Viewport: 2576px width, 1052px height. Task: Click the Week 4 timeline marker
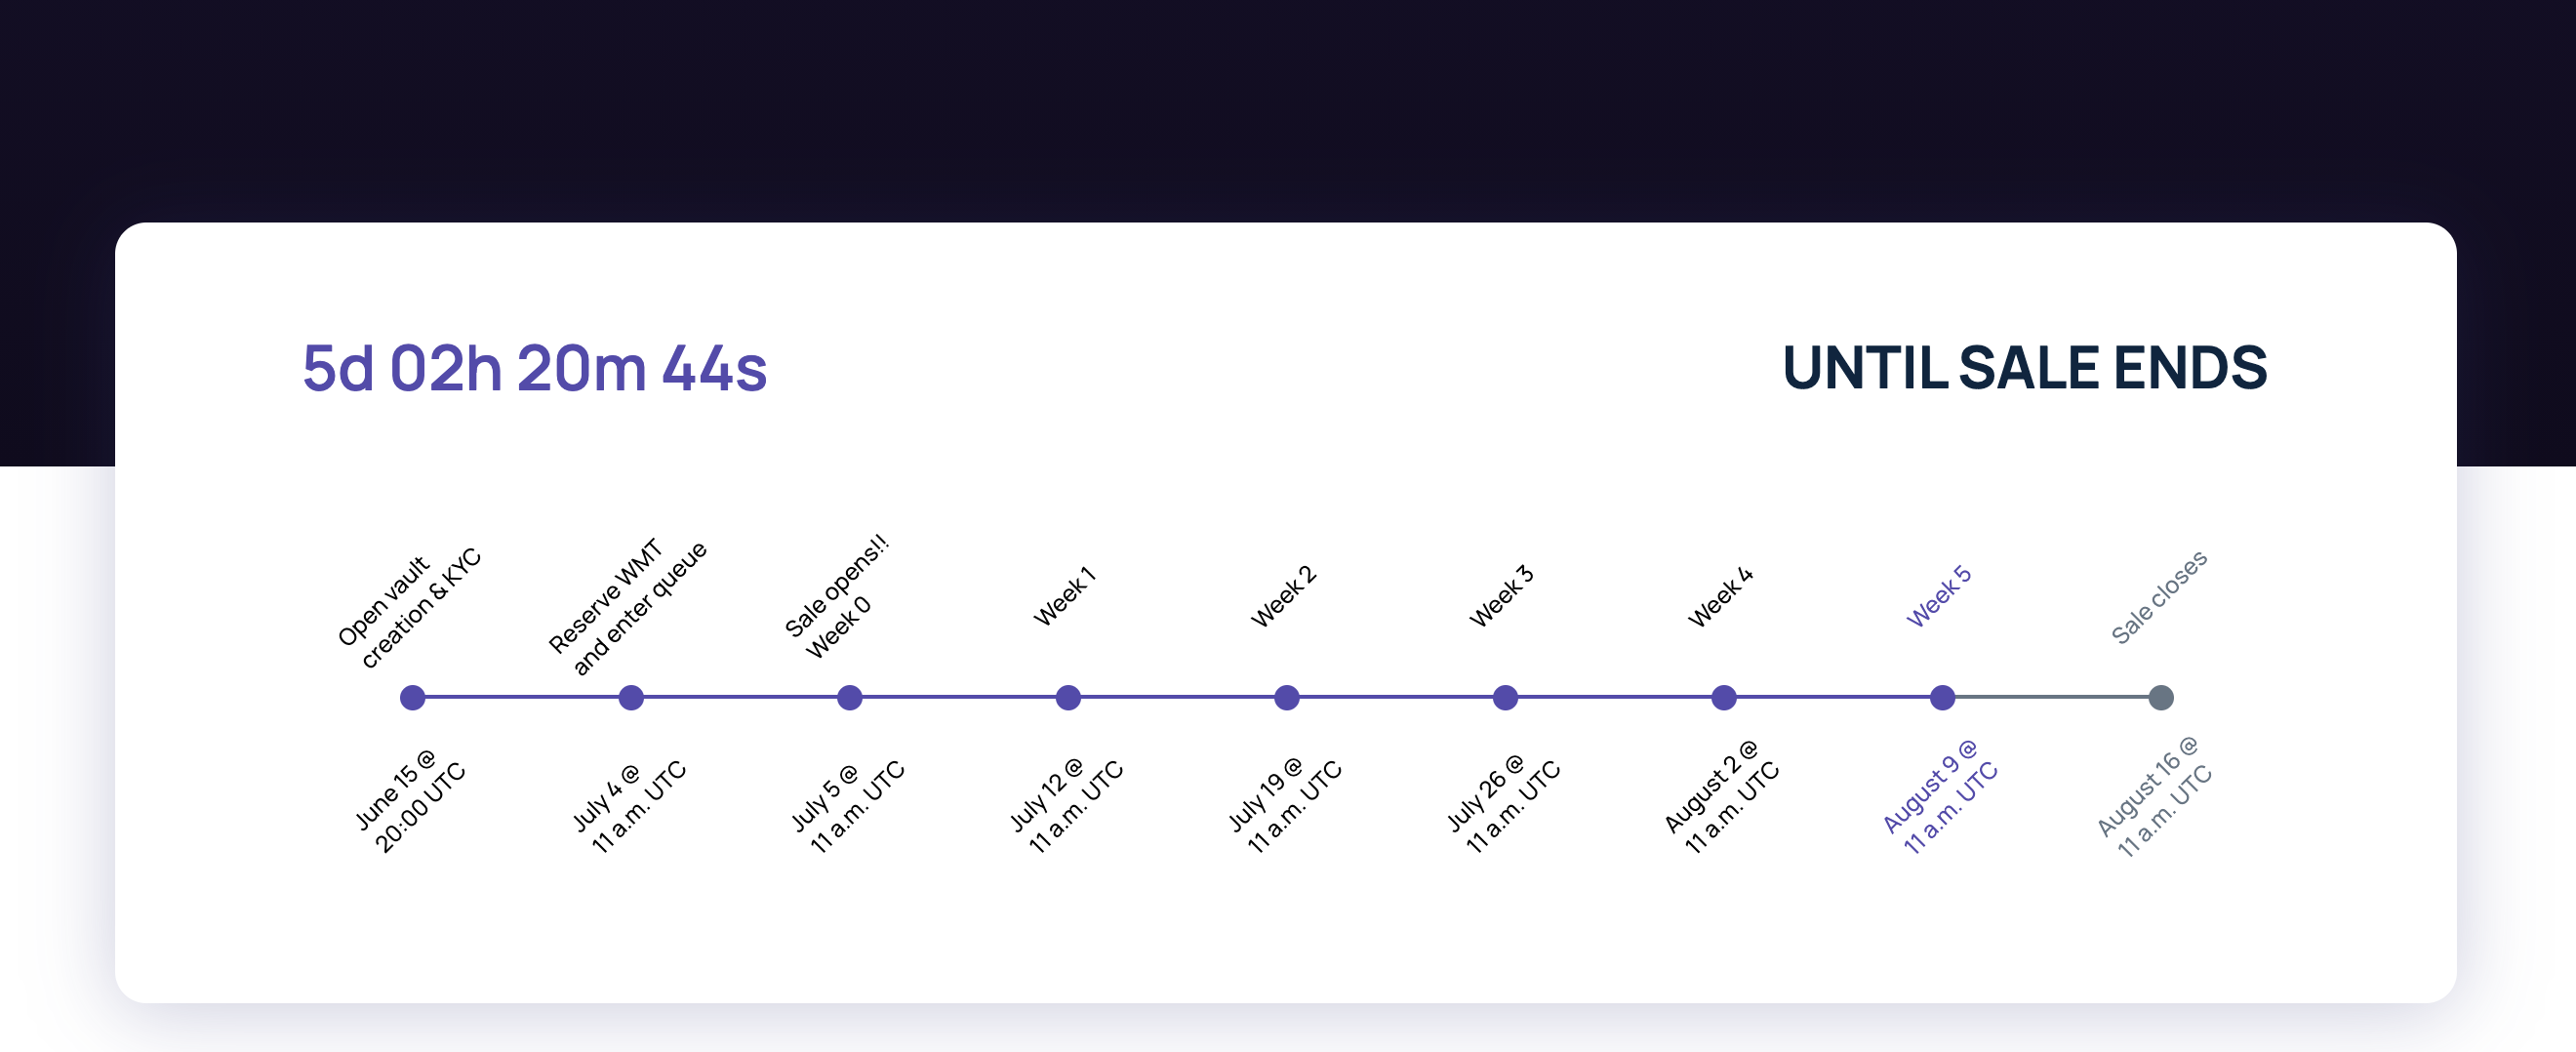point(1723,697)
